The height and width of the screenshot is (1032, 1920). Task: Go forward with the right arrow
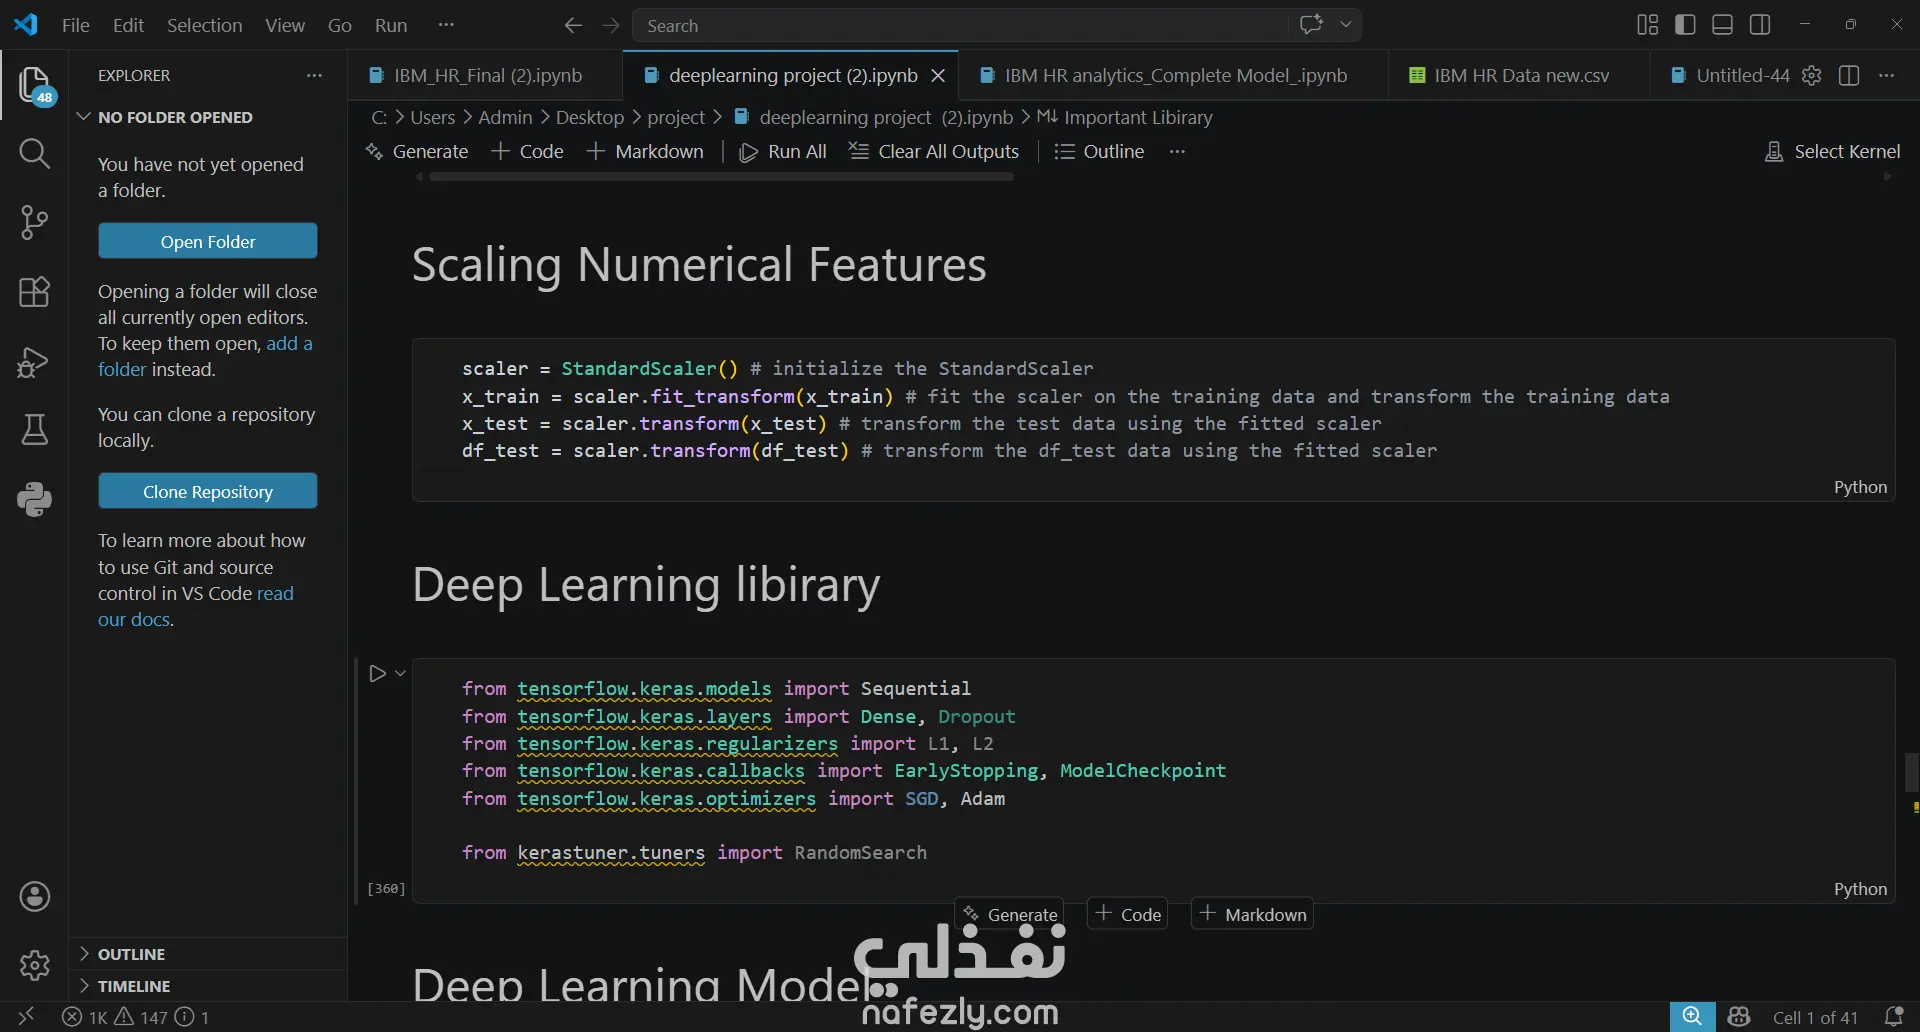[611, 25]
